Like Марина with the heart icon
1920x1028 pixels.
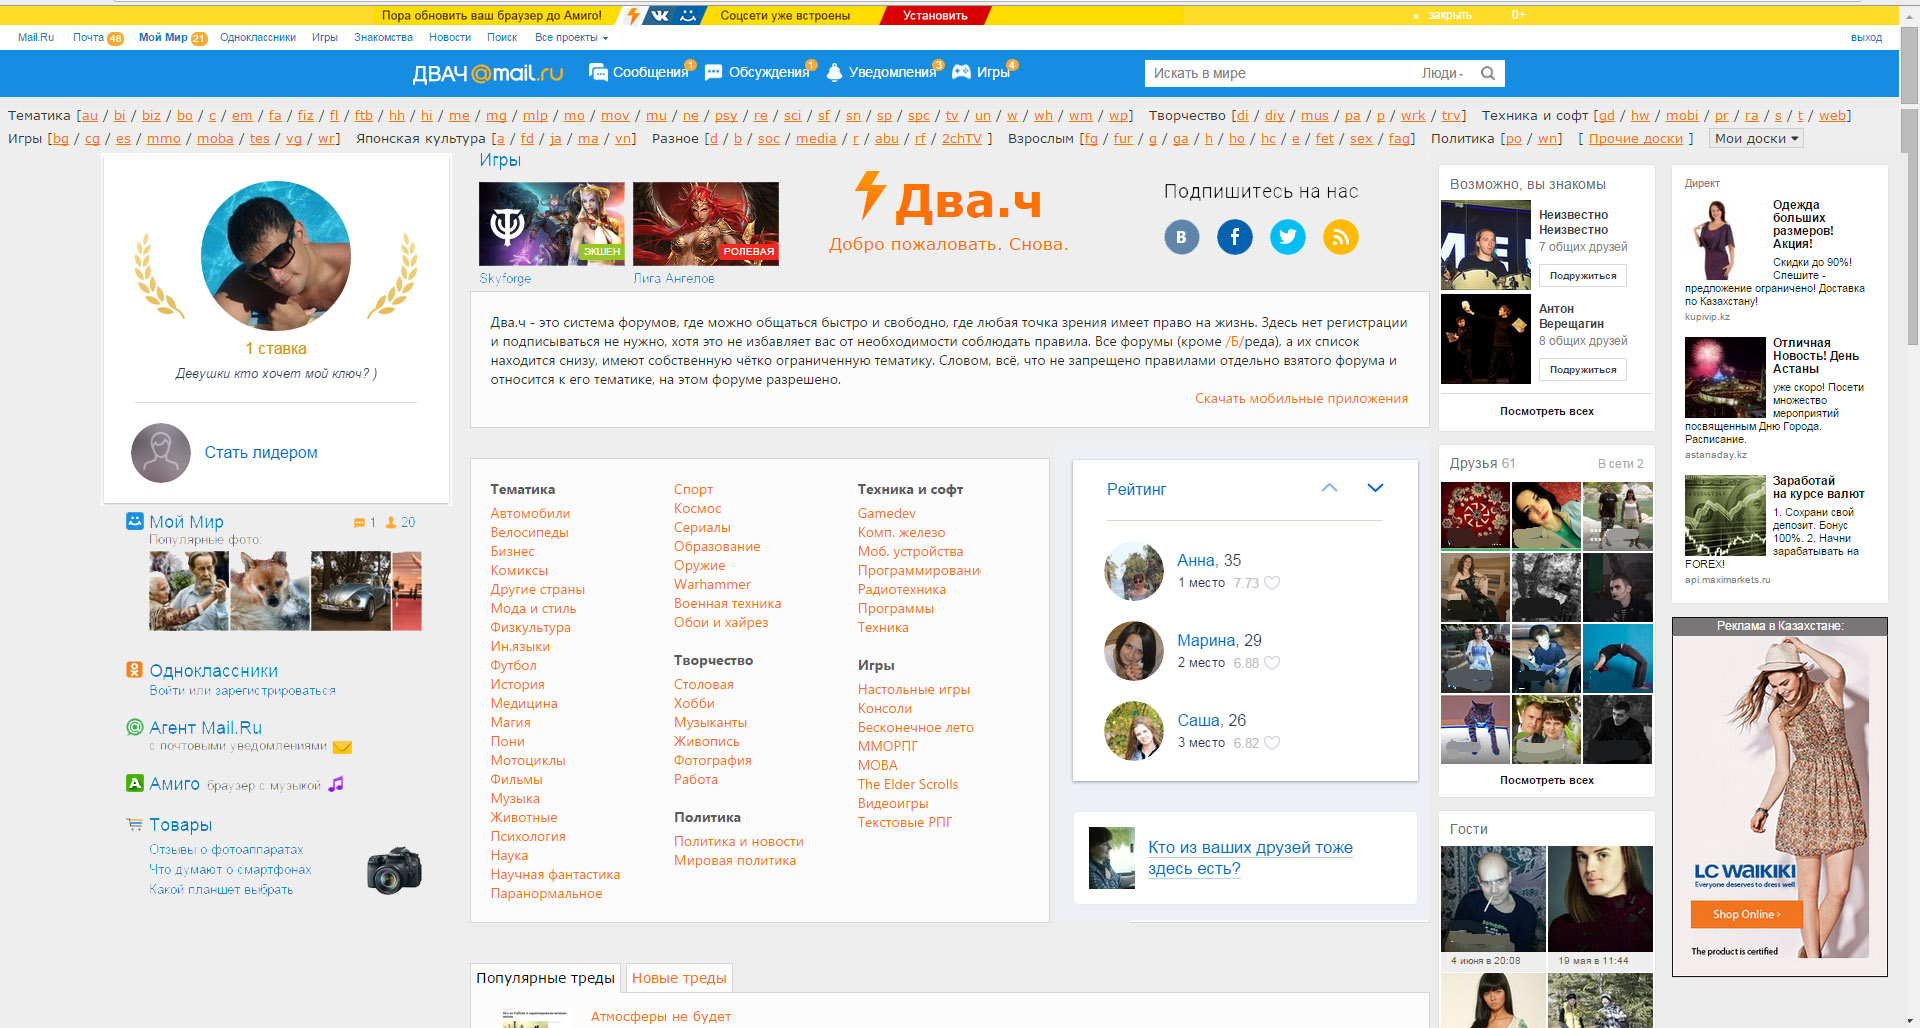(x=1272, y=663)
